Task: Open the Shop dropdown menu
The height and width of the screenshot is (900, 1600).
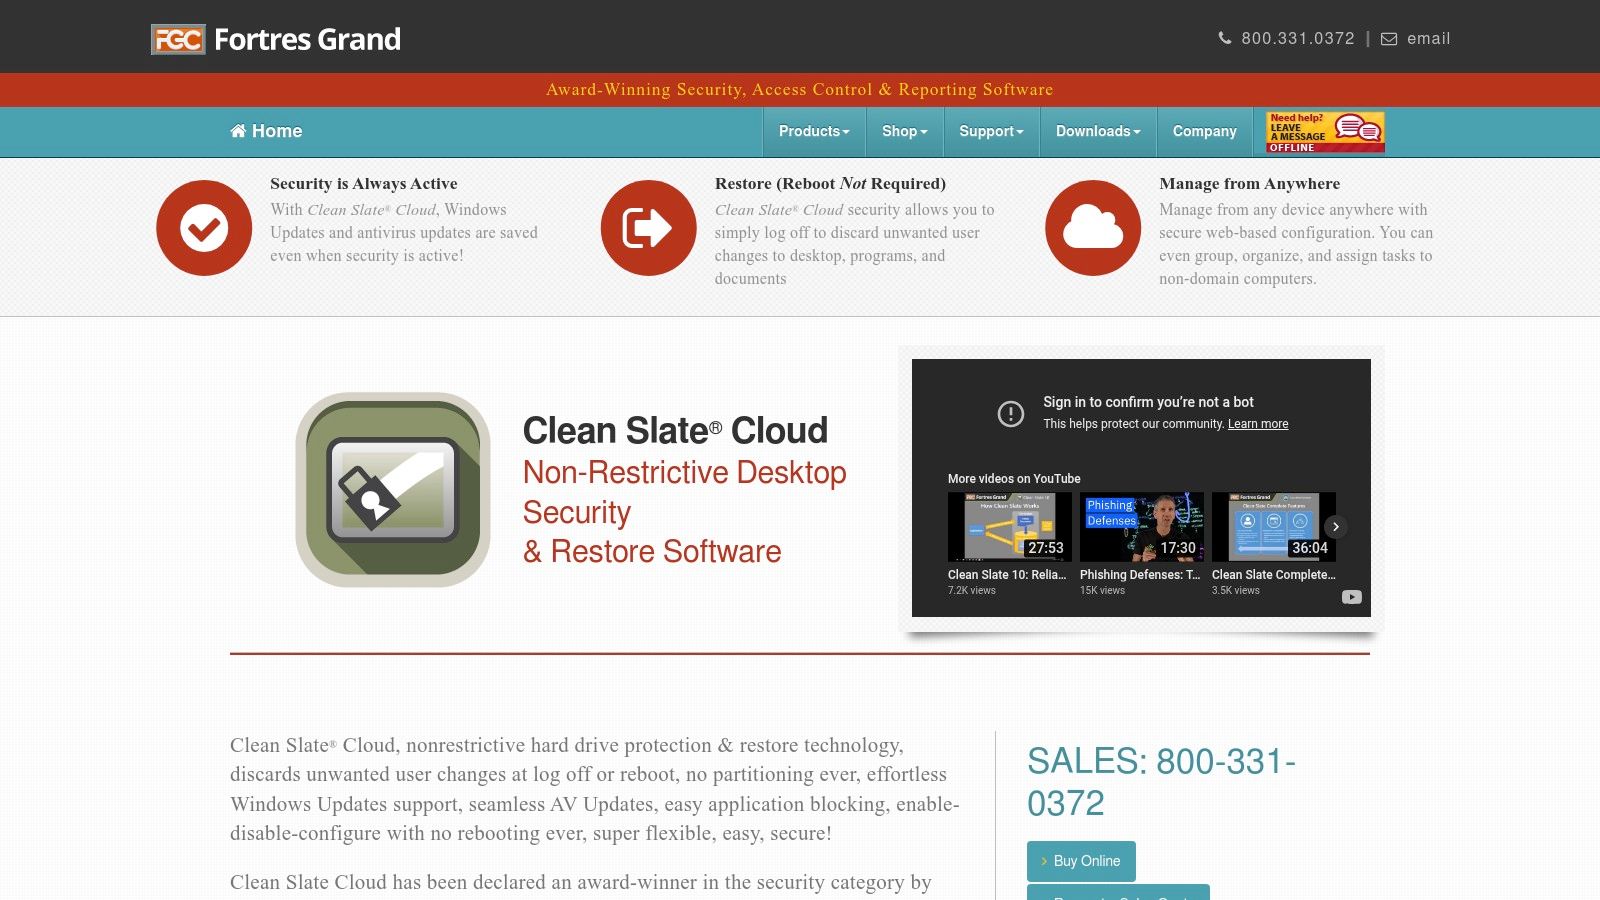Action: point(905,131)
